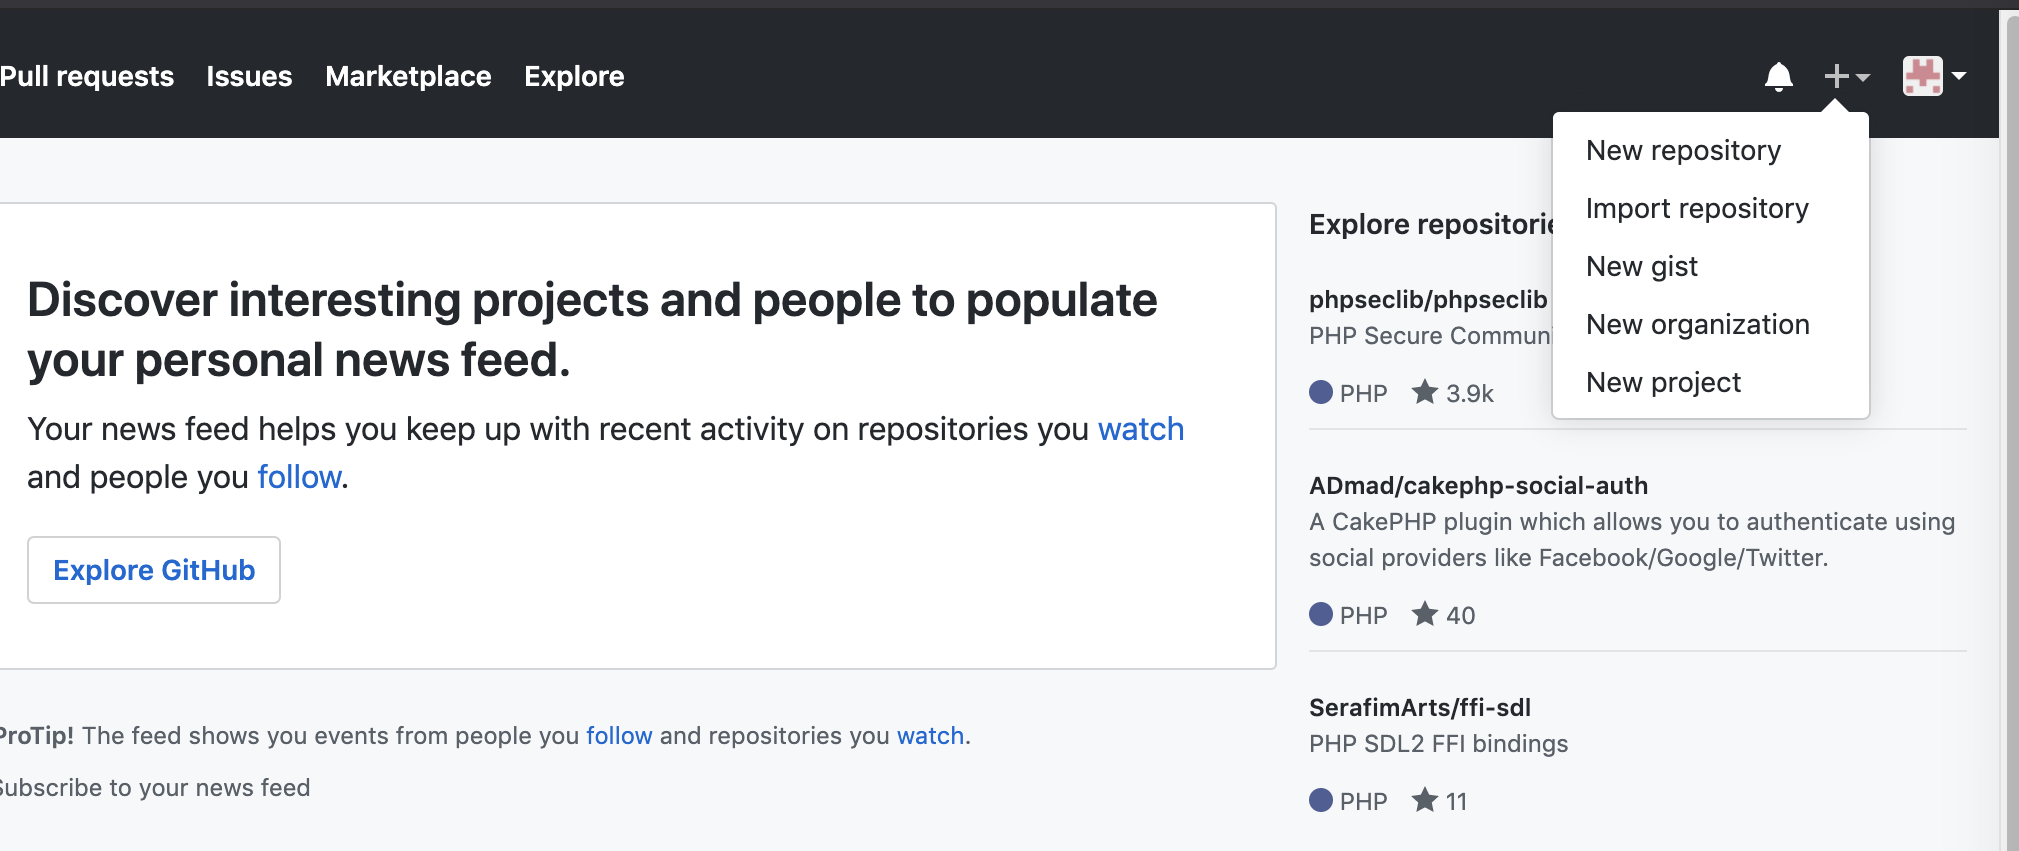Viewport: 2019px width, 851px height.
Task: Click the 'watch' link in news feed description
Action: coord(1141,429)
